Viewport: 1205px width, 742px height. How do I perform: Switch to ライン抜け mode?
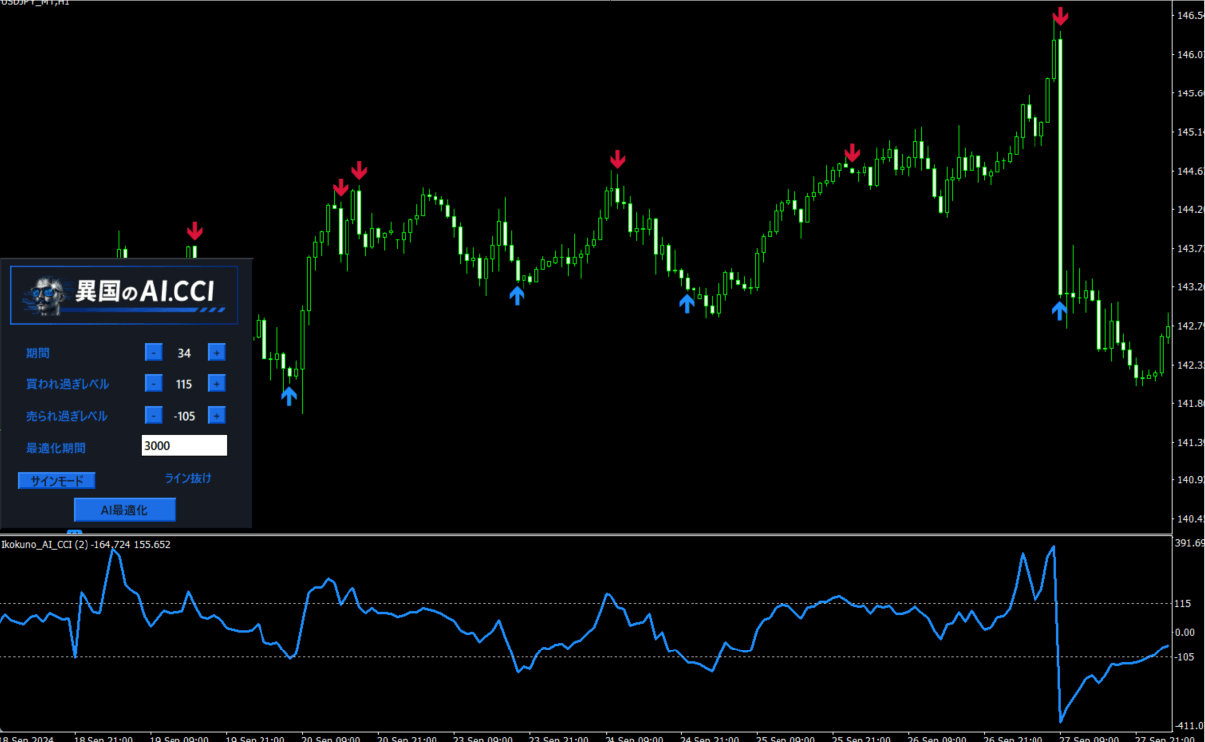click(x=186, y=478)
